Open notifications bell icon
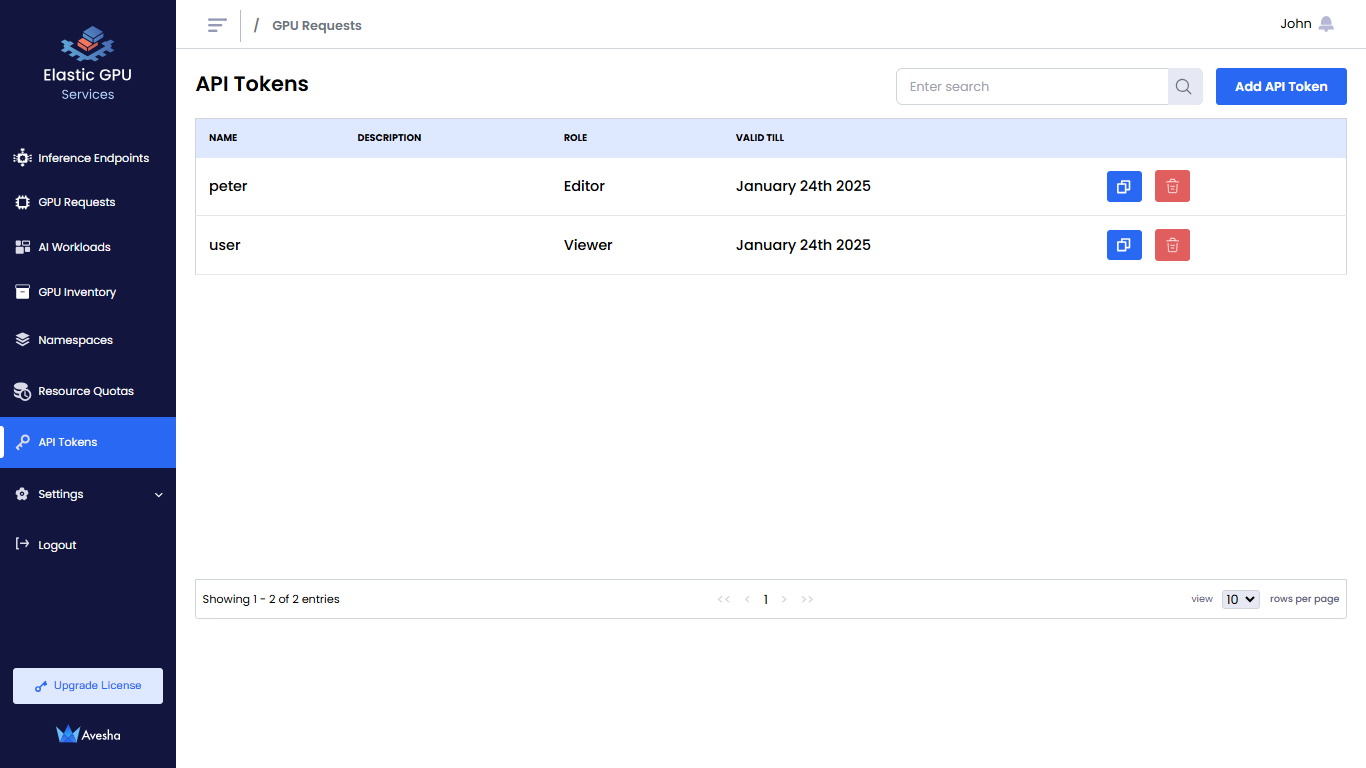This screenshot has height=768, width=1366. (x=1326, y=24)
